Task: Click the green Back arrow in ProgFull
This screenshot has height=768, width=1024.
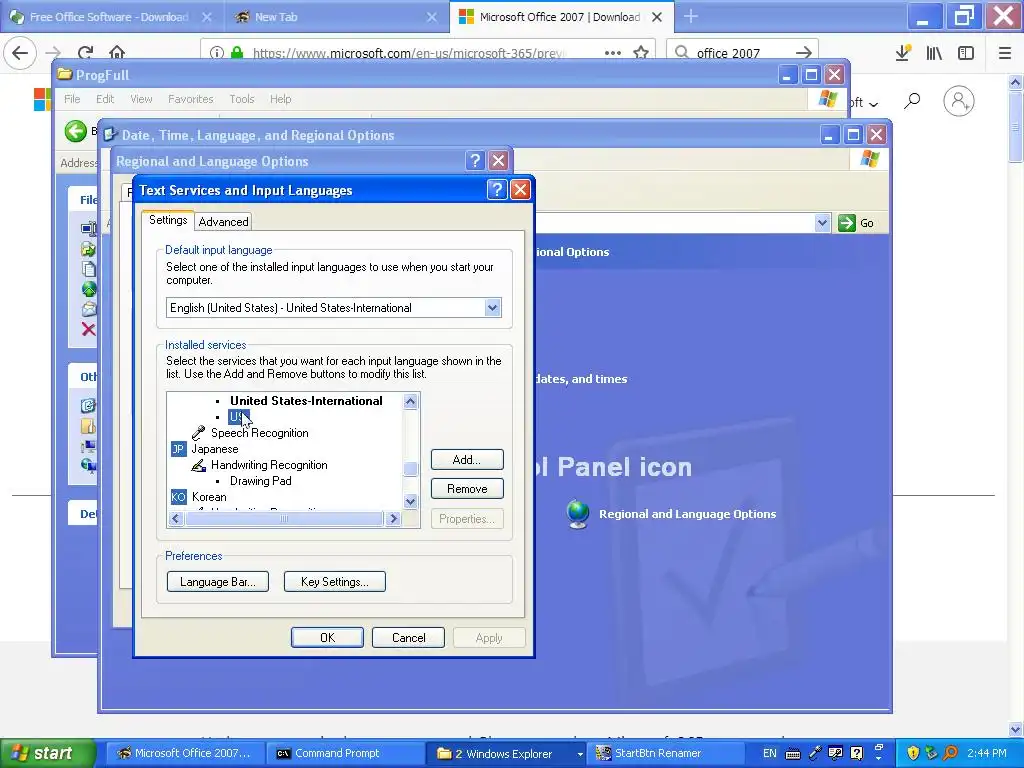Action: coord(76,131)
